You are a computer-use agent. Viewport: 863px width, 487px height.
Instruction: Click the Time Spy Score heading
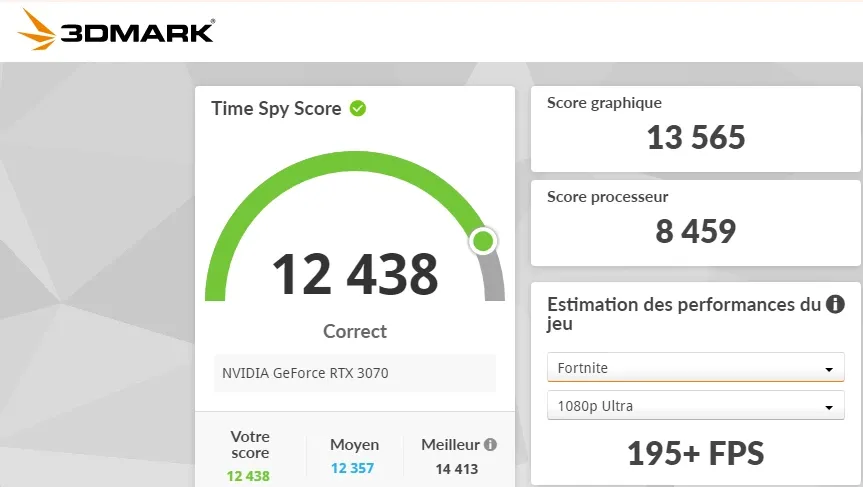[276, 109]
